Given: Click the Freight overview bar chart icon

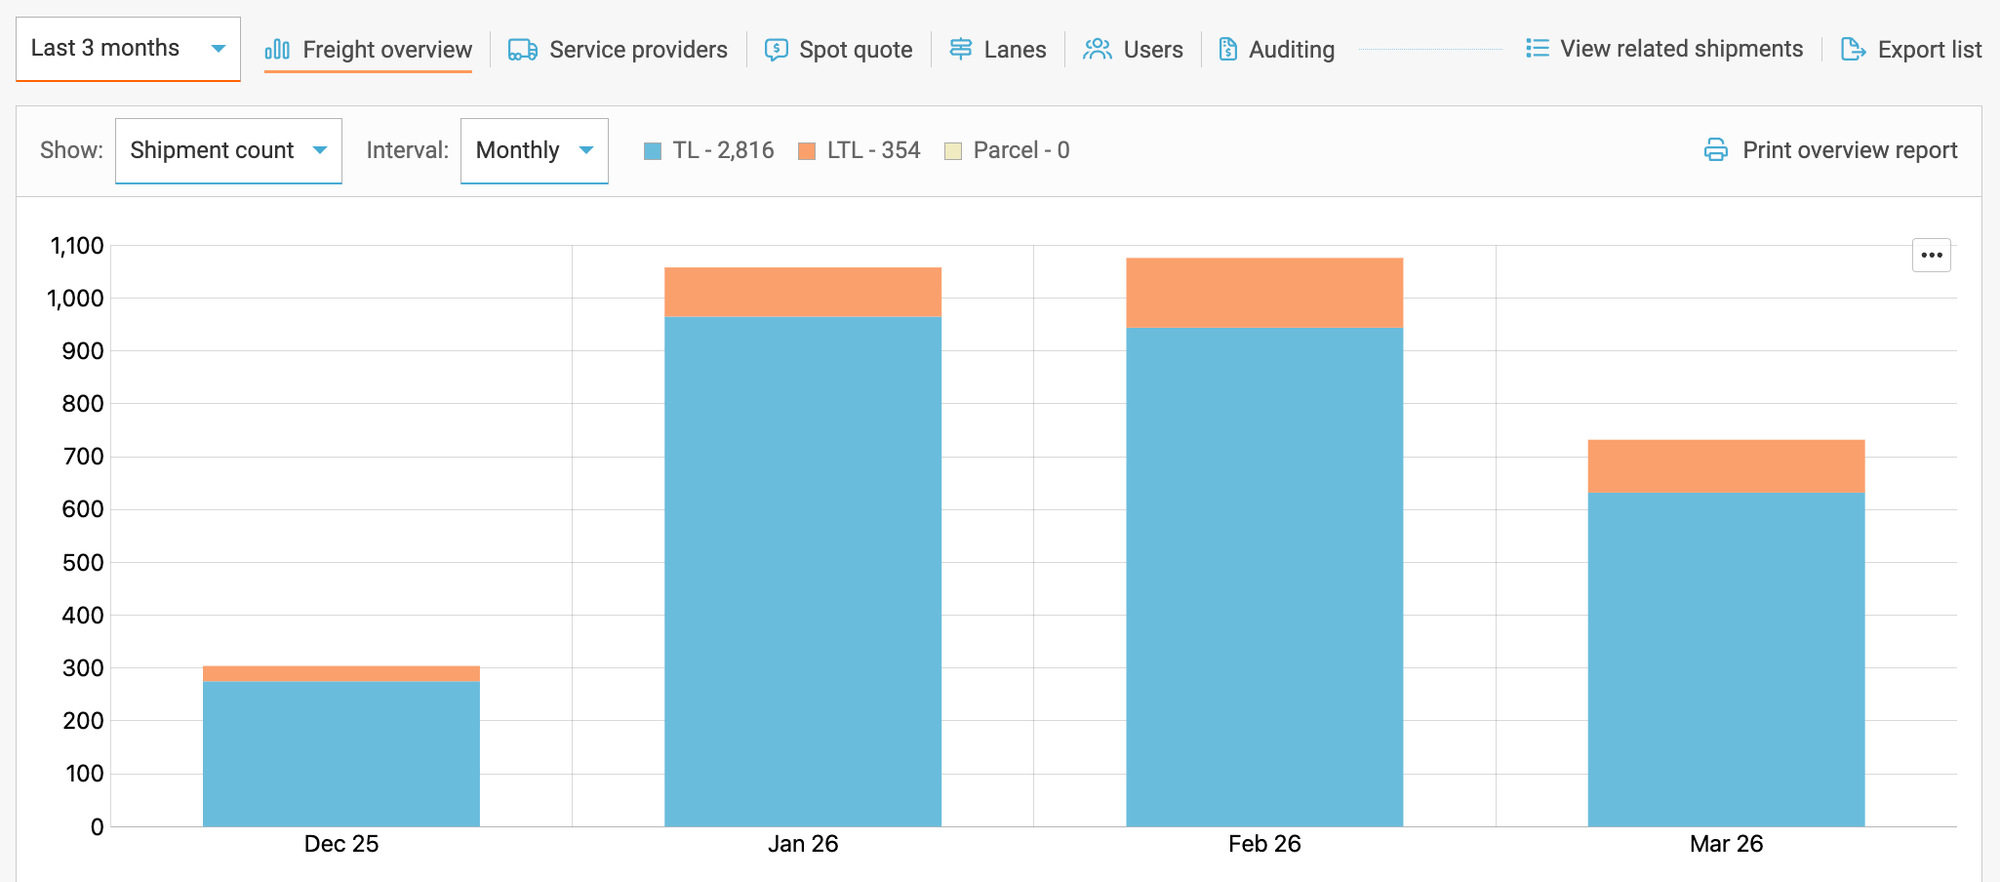Looking at the screenshot, I should (x=277, y=49).
